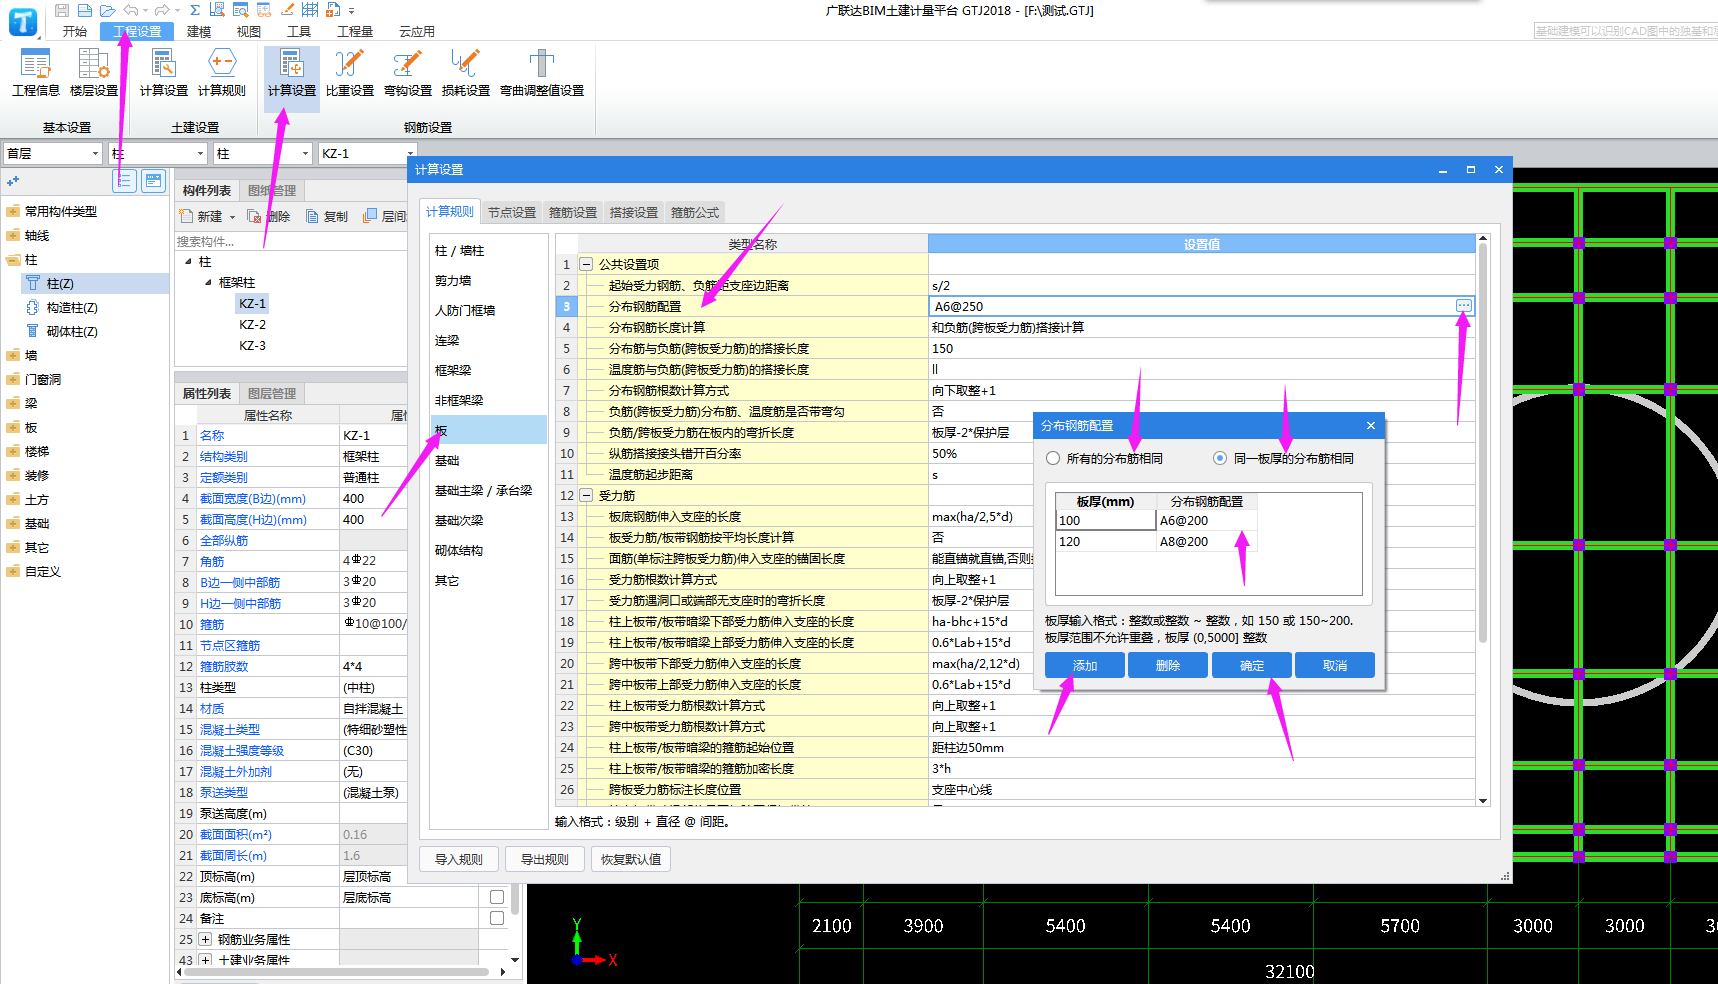Collapse 受力筋 group in rules table
This screenshot has height=984, width=1718.
pos(586,495)
